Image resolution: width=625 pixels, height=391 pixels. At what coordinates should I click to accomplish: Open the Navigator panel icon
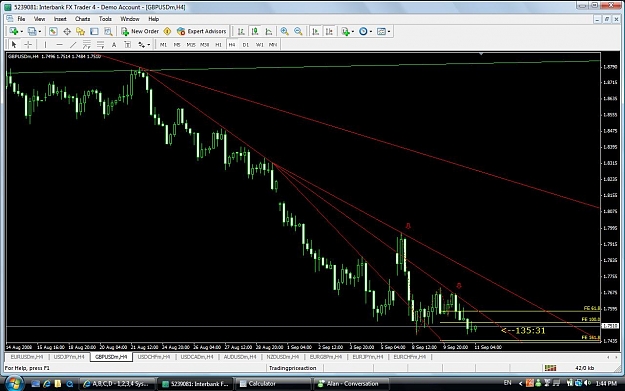81,31
